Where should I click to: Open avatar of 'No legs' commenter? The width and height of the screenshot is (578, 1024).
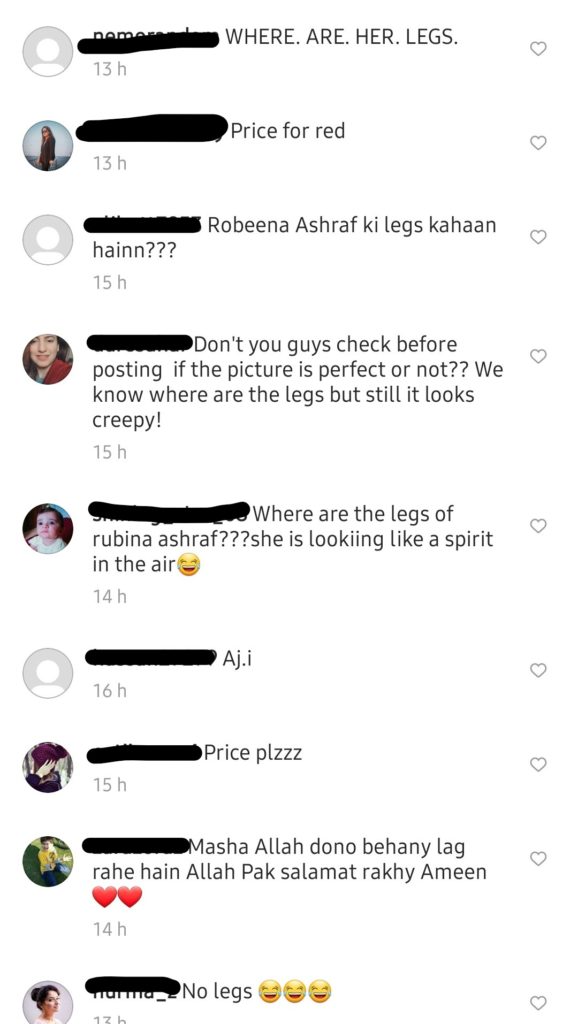tap(48, 1002)
